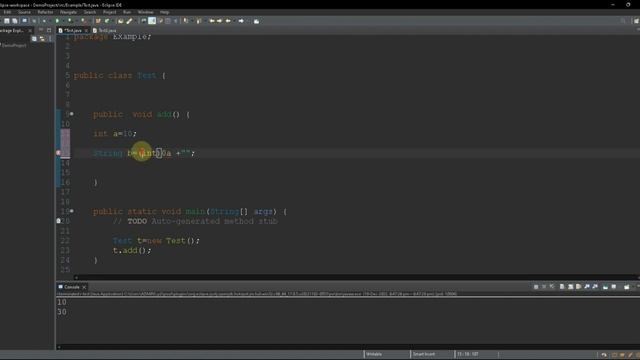Select the Console tab
Screen dimensions: 640x360
pos(71,287)
